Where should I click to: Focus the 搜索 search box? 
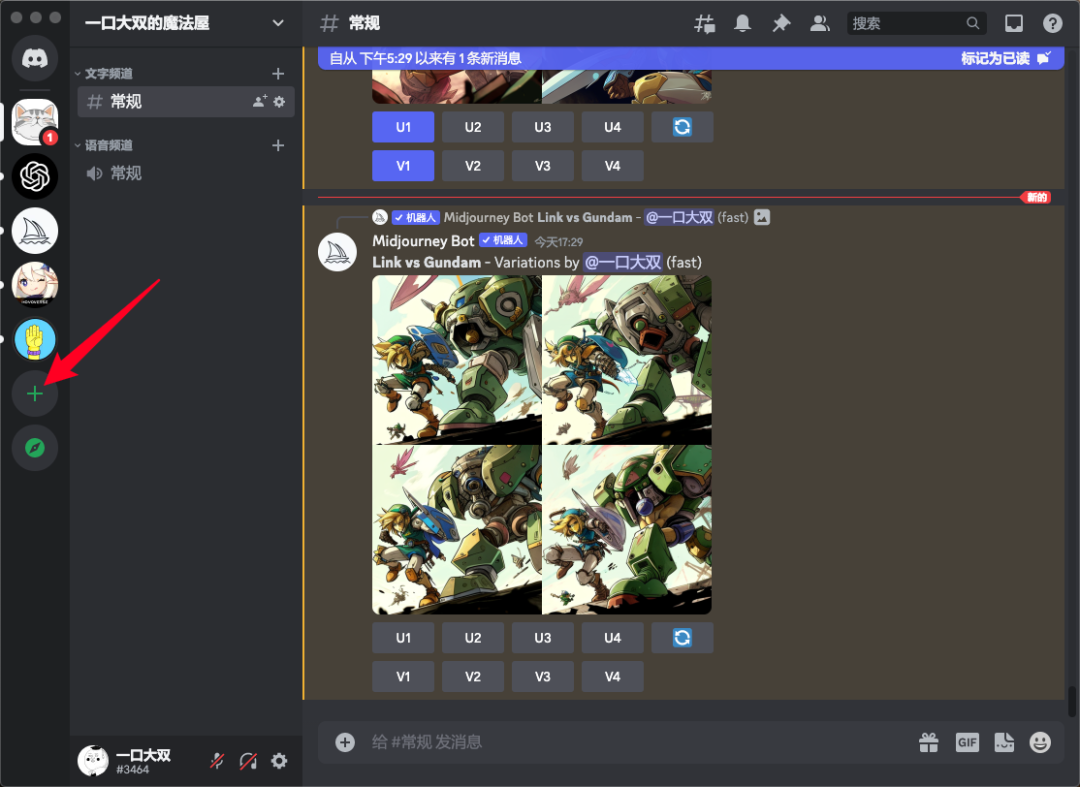(x=916, y=23)
